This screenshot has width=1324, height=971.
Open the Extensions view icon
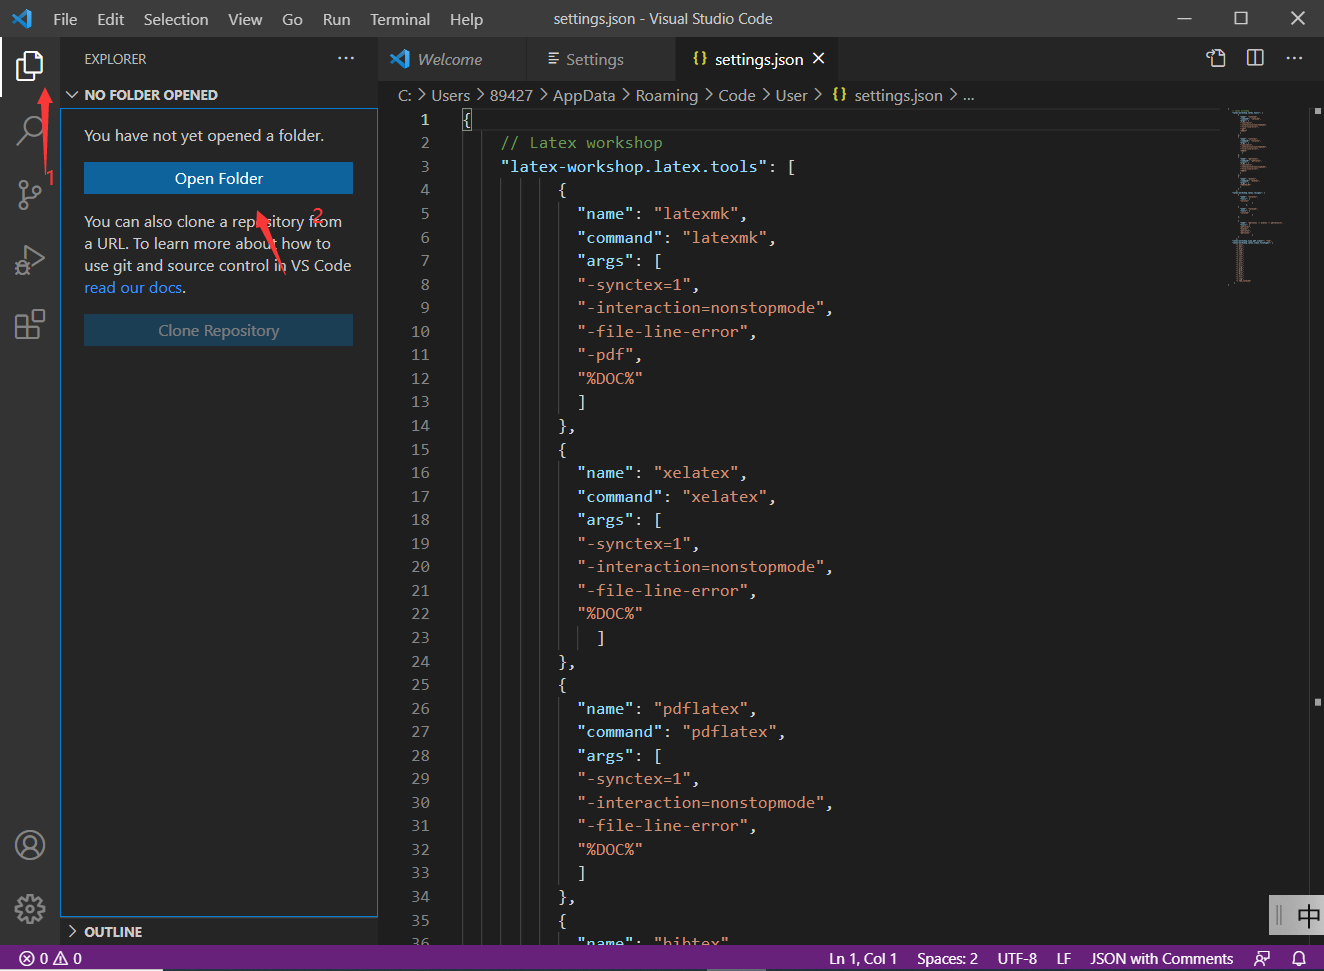(30, 324)
